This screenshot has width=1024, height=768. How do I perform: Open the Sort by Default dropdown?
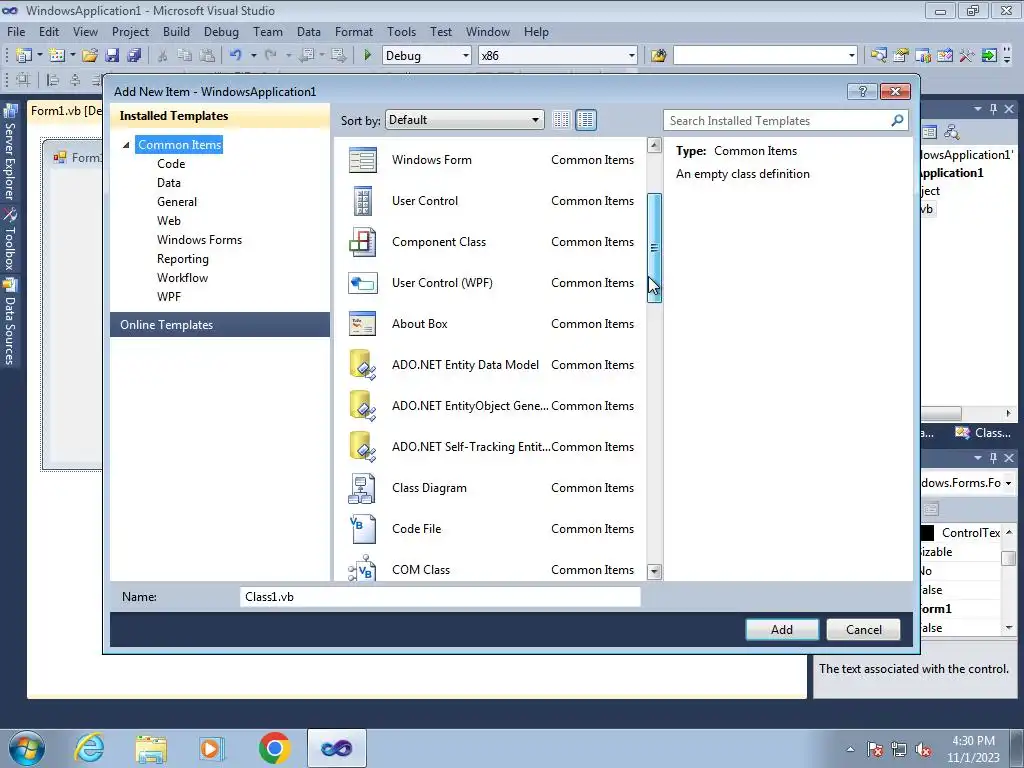(x=464, y=120)
